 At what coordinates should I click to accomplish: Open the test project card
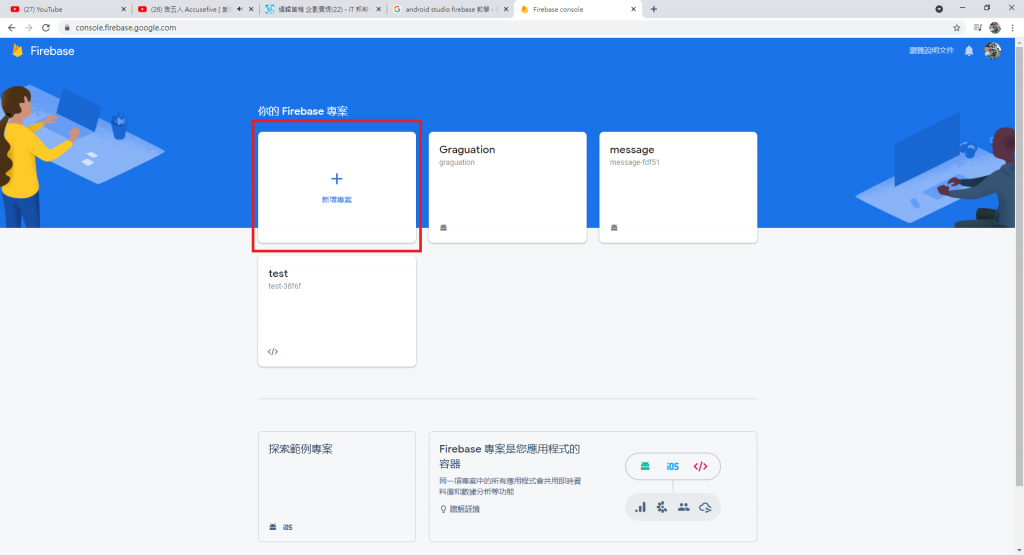337,311
